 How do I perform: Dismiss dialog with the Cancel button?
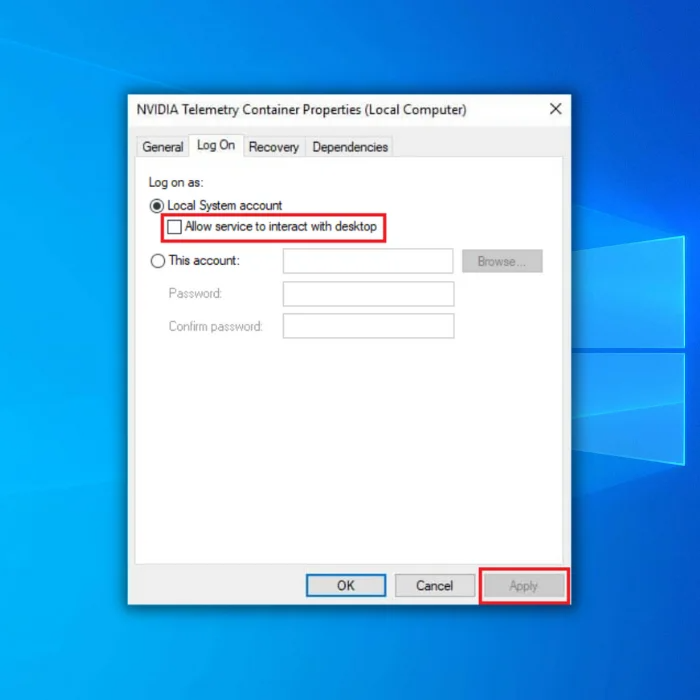[x=434, y=585]
